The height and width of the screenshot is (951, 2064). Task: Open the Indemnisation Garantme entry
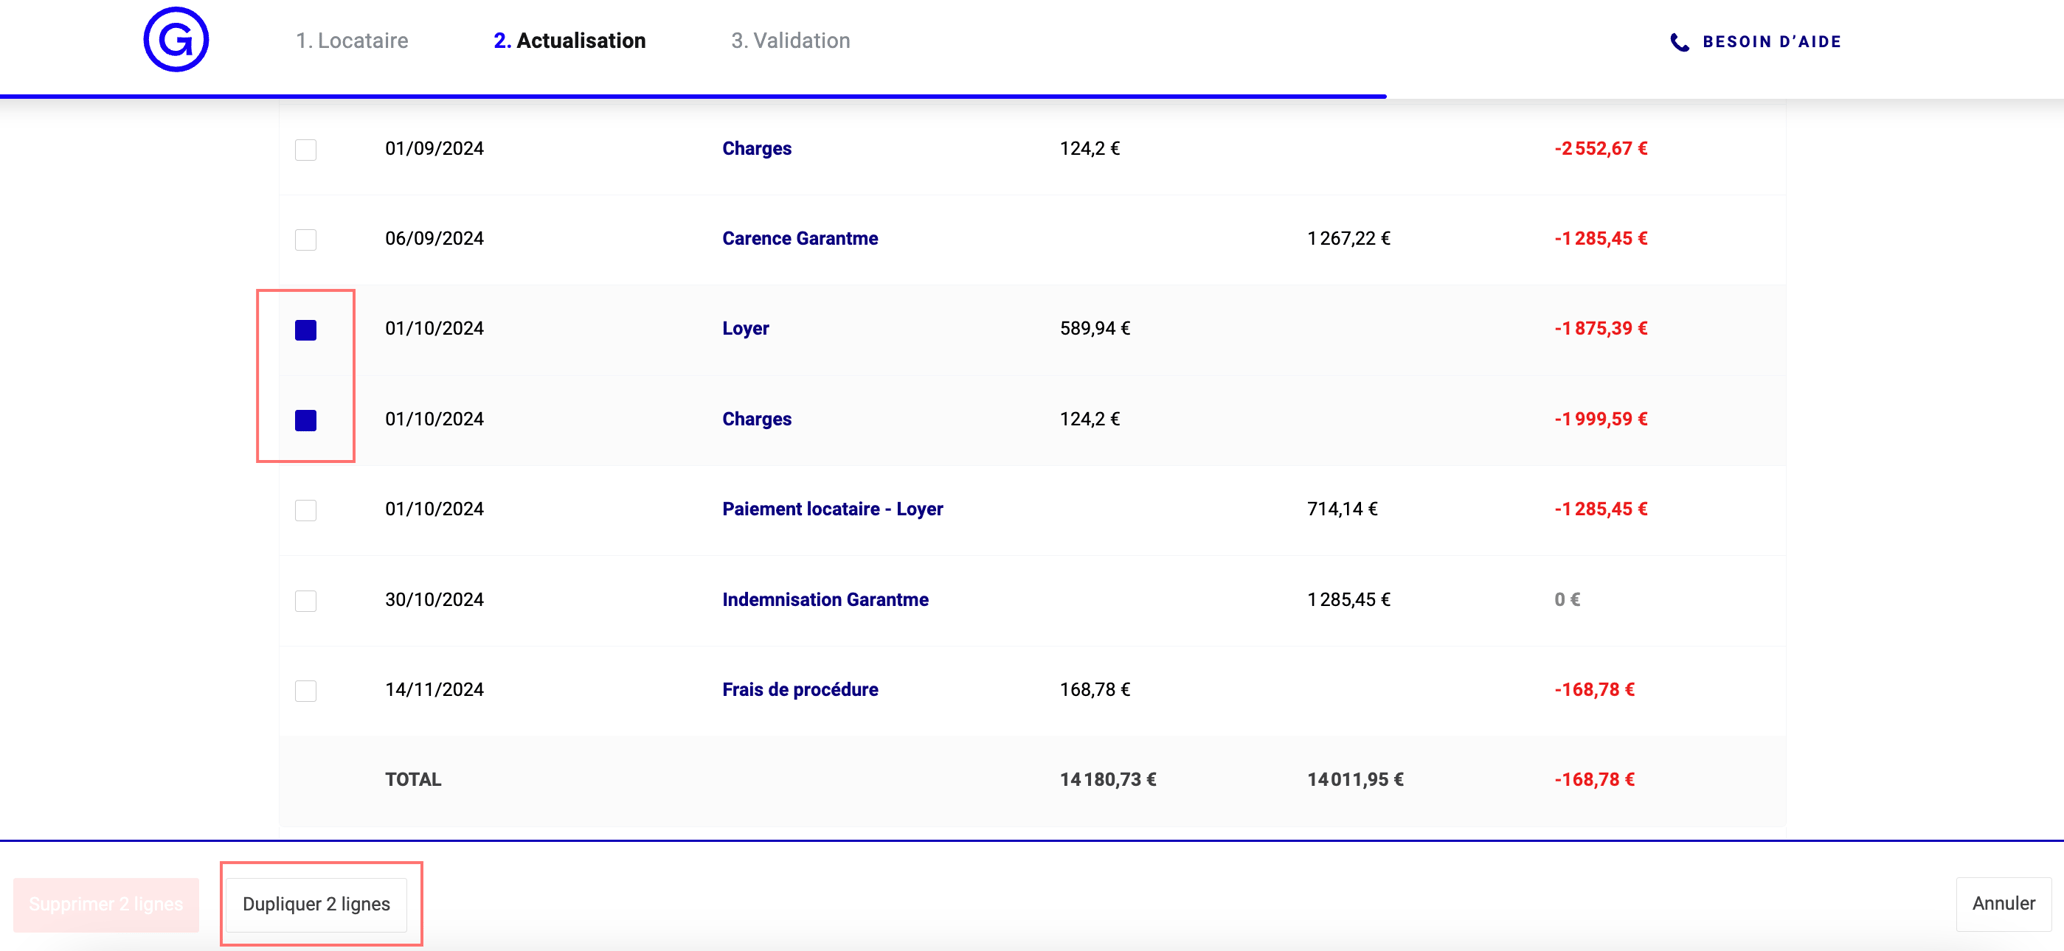[825, 600]
